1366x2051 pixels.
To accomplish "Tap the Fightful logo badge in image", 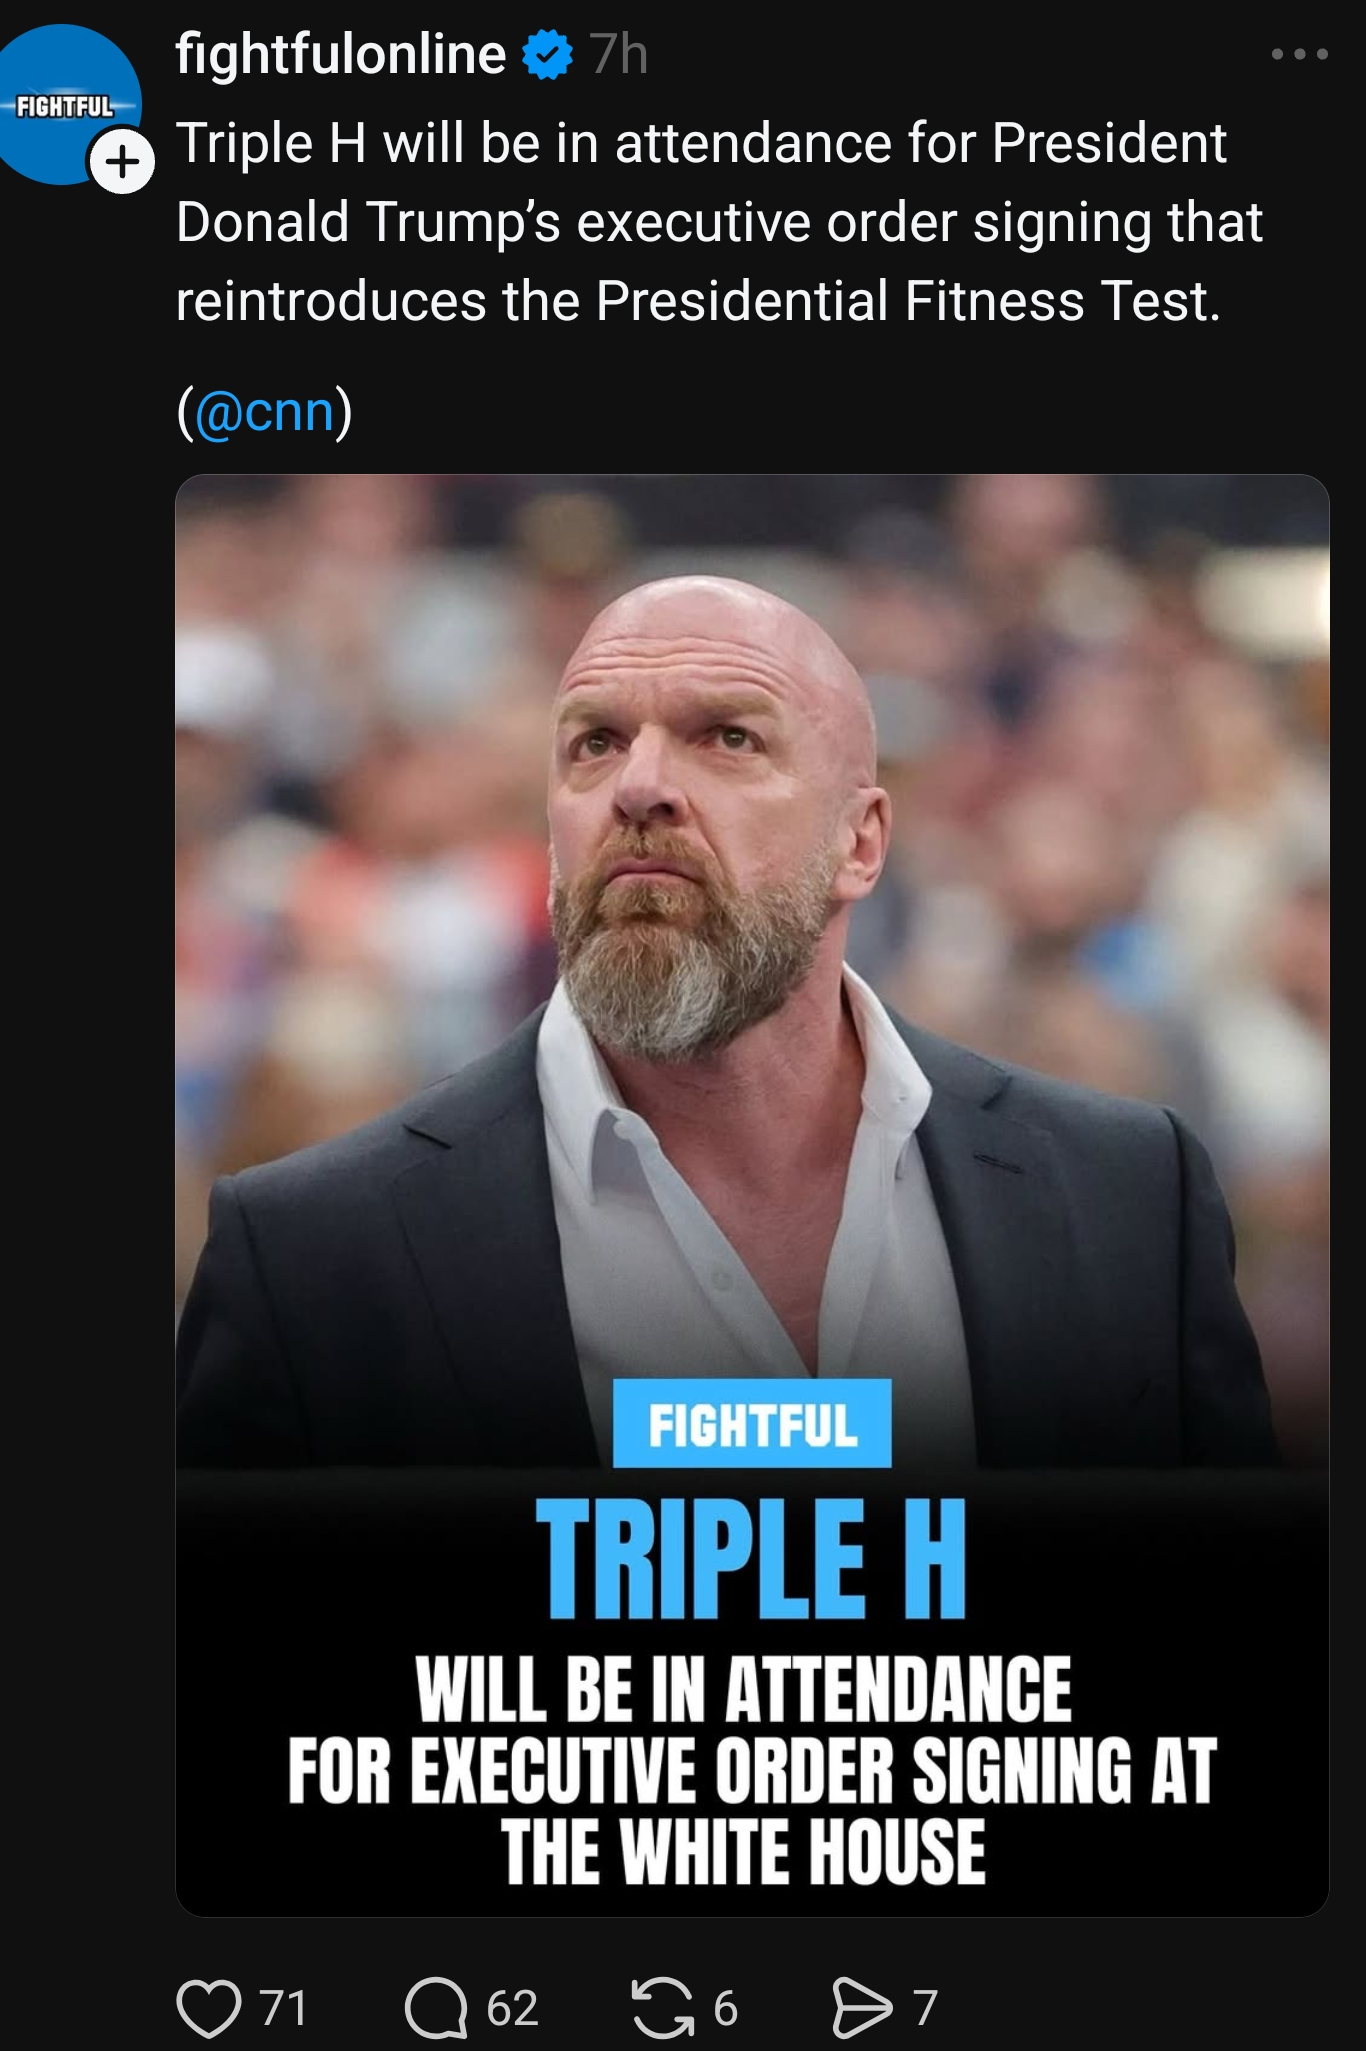I will point(752,1424).
